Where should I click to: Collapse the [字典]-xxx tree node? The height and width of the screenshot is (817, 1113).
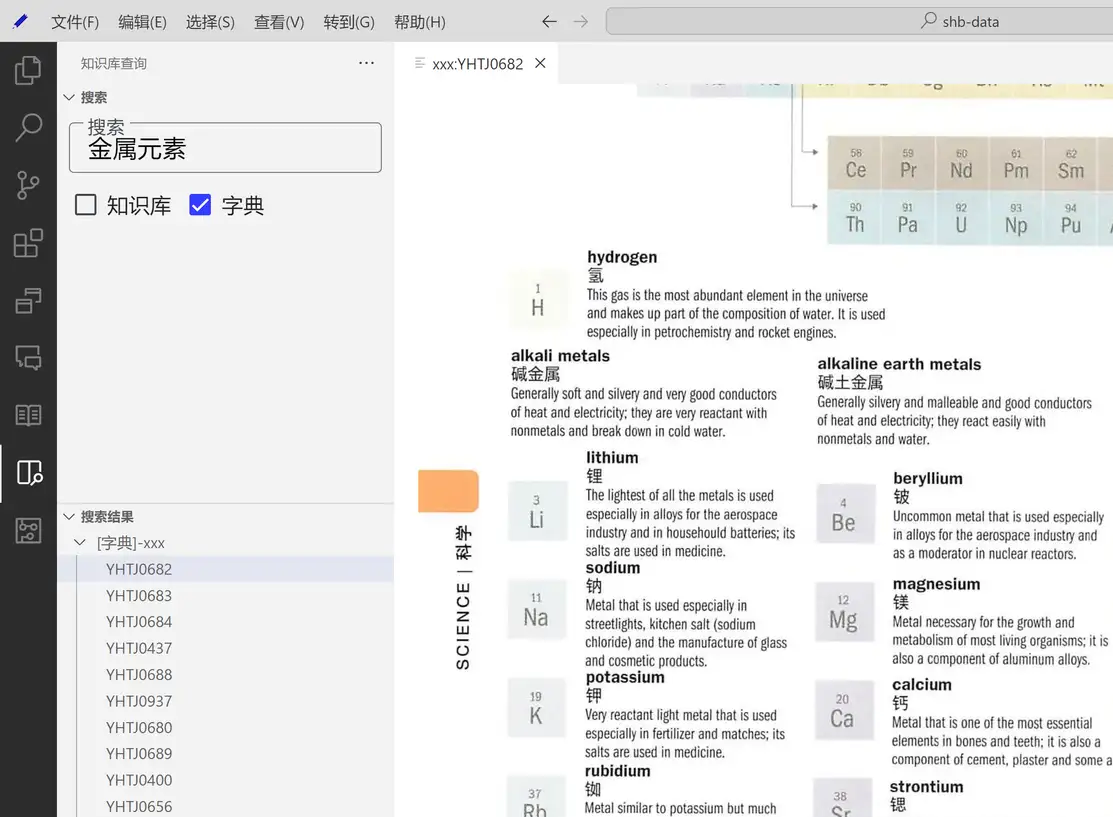(x=81, y=543)
